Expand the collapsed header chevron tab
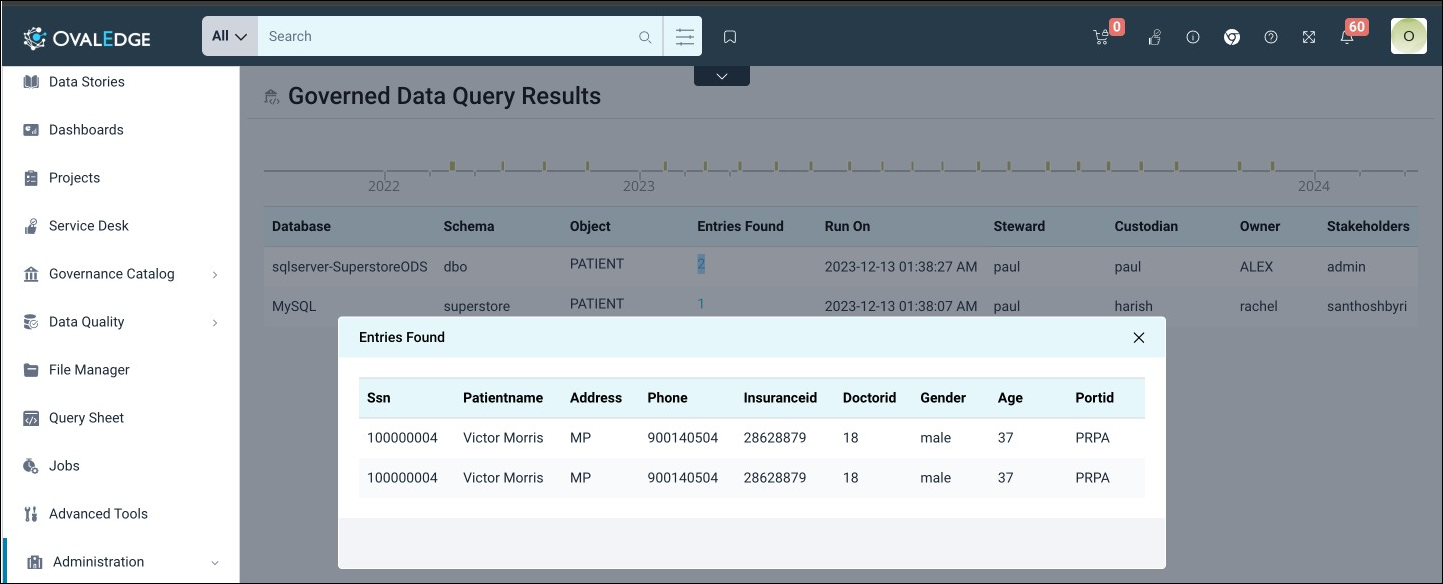 [x=722, y=76]
